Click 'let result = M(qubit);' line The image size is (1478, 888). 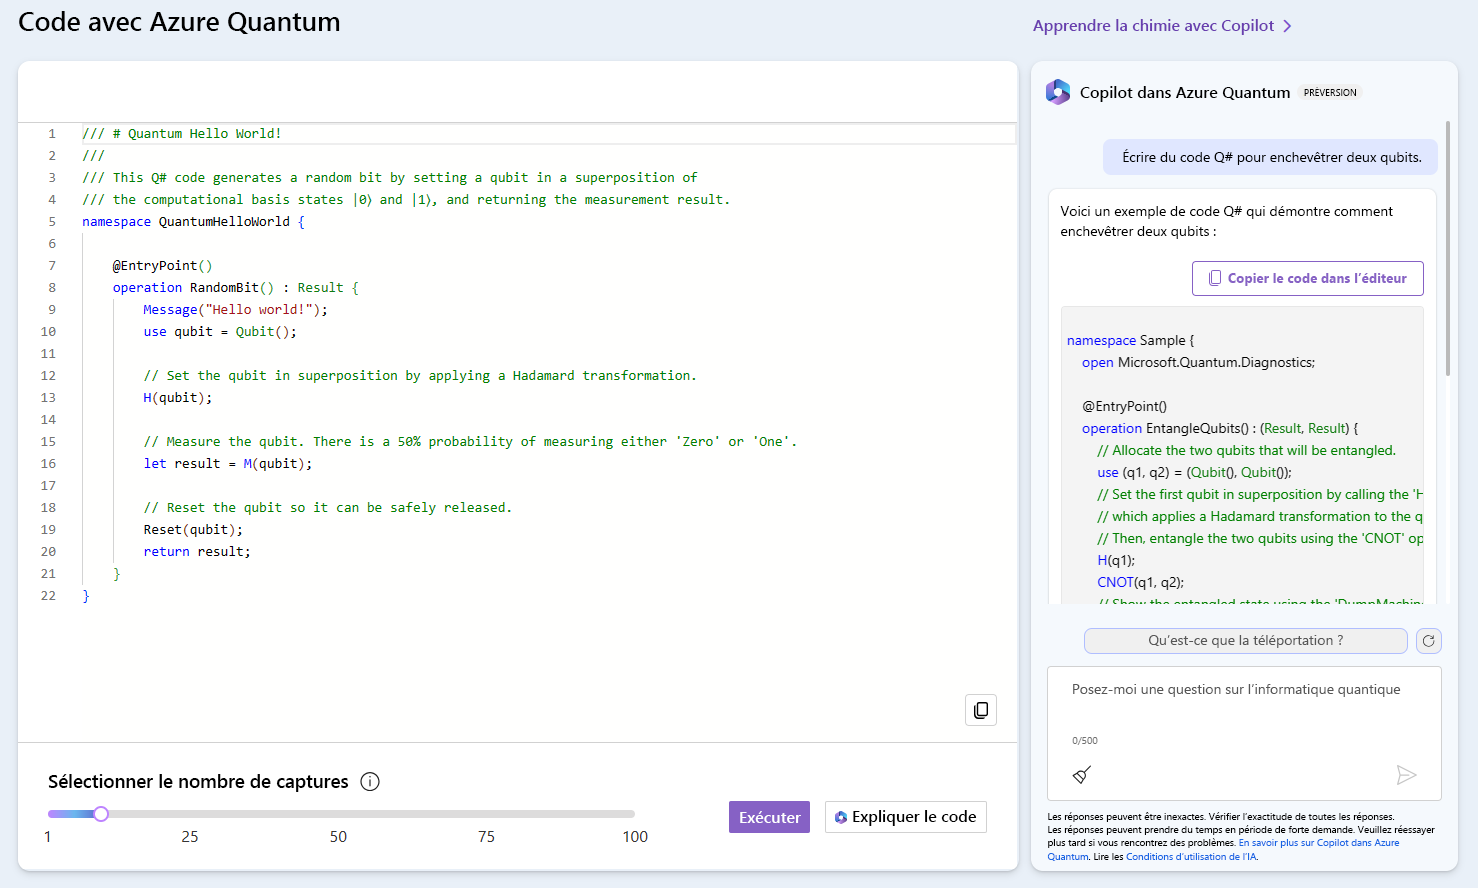coord(228,464)
